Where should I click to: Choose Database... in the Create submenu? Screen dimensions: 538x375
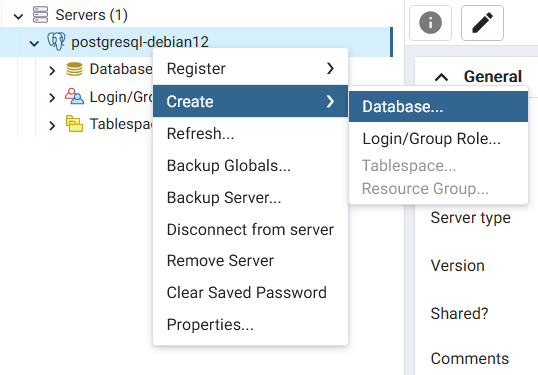click(438, 106)
